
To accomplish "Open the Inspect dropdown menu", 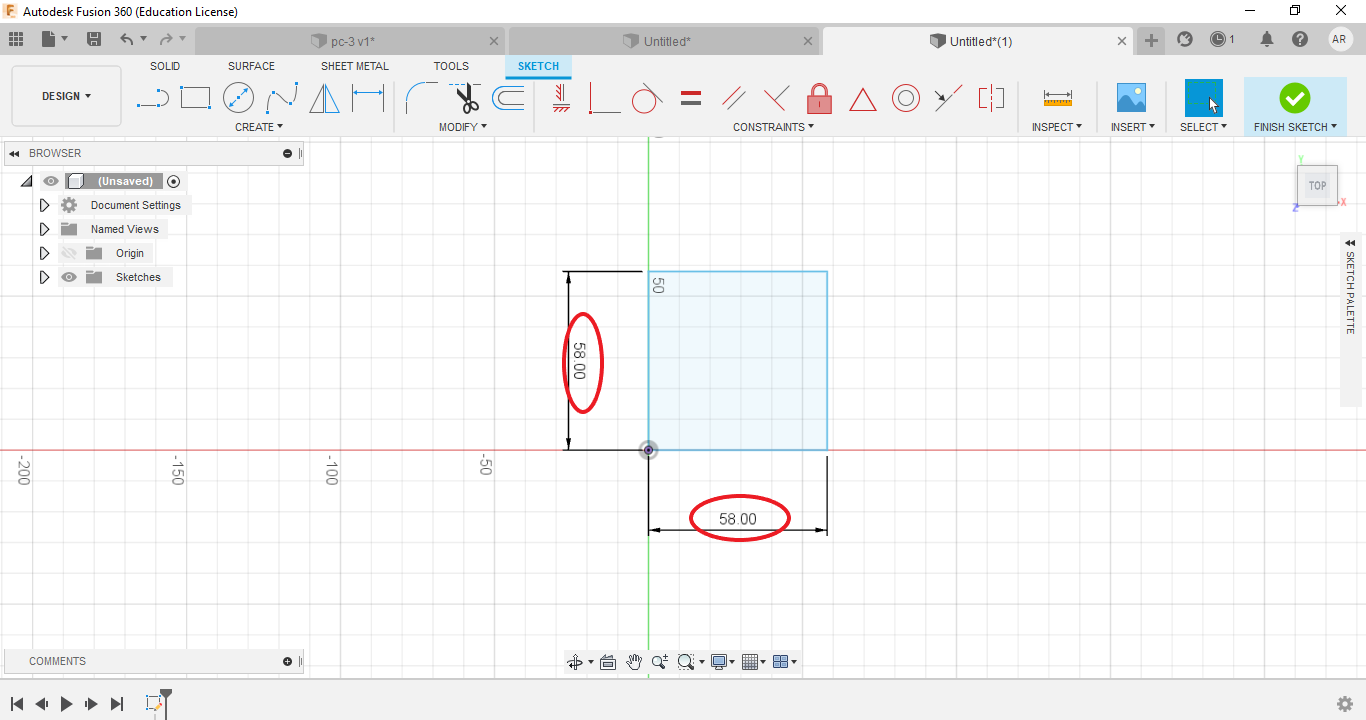I will click(1057, 127).
